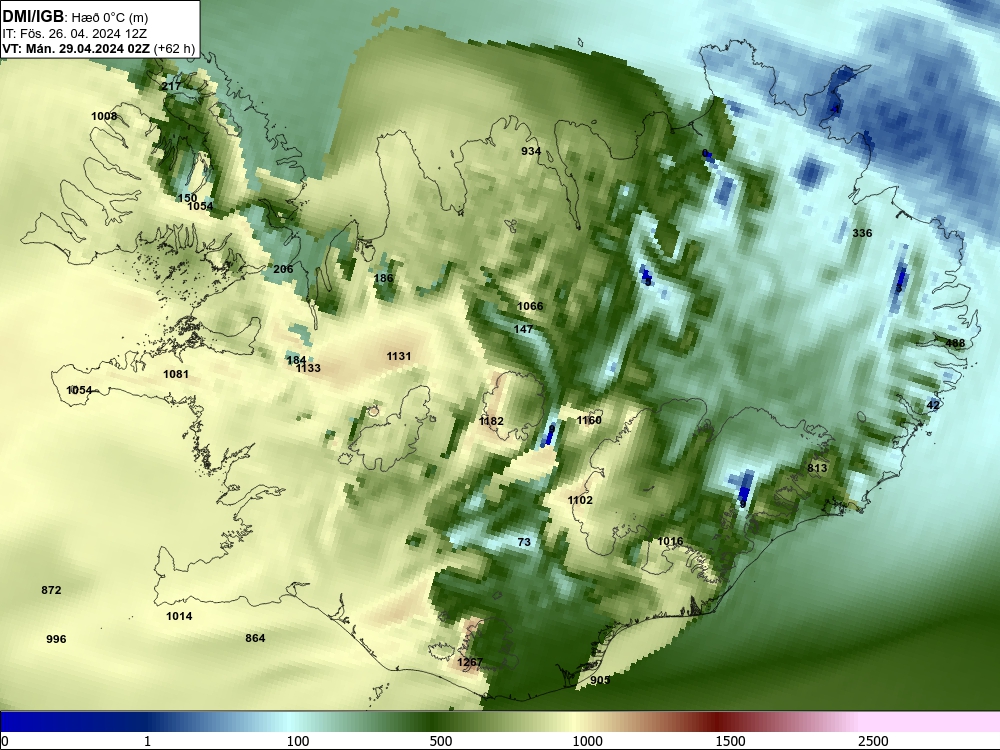Select the 872 value label

click(x=51, y=590)
